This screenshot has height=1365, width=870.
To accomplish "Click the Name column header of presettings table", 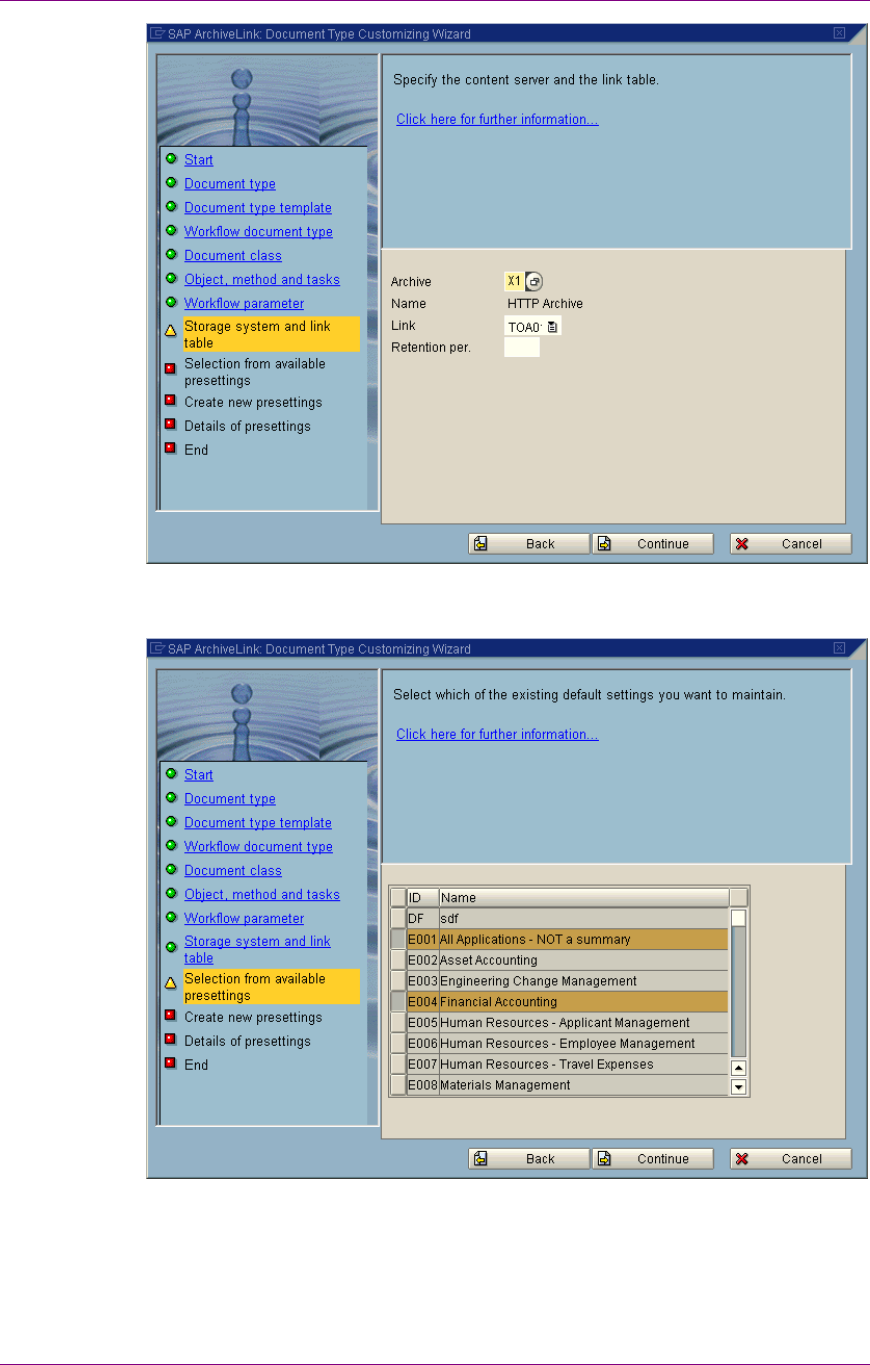I will click(x=583, y=897).
